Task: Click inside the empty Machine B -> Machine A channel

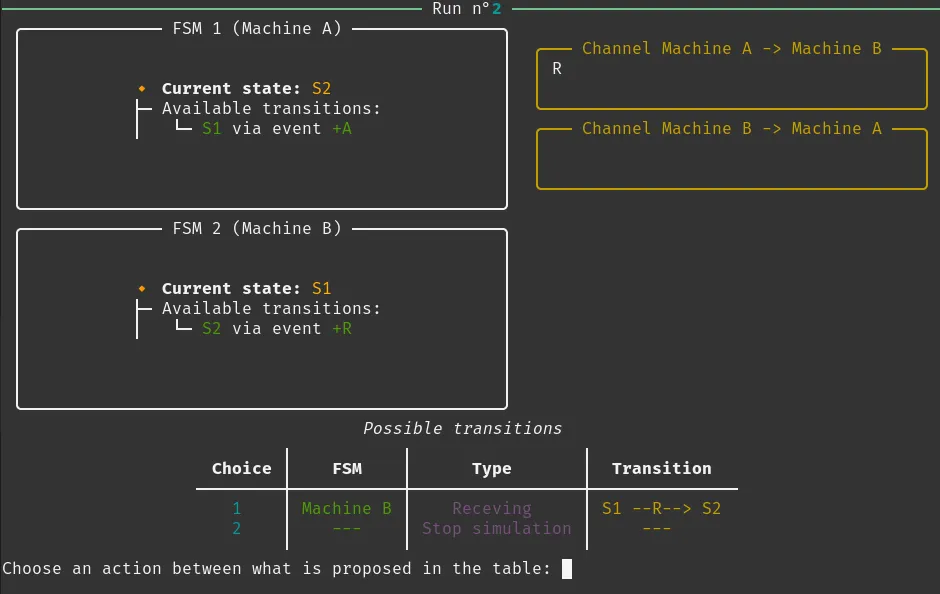Action: point(731,164)
